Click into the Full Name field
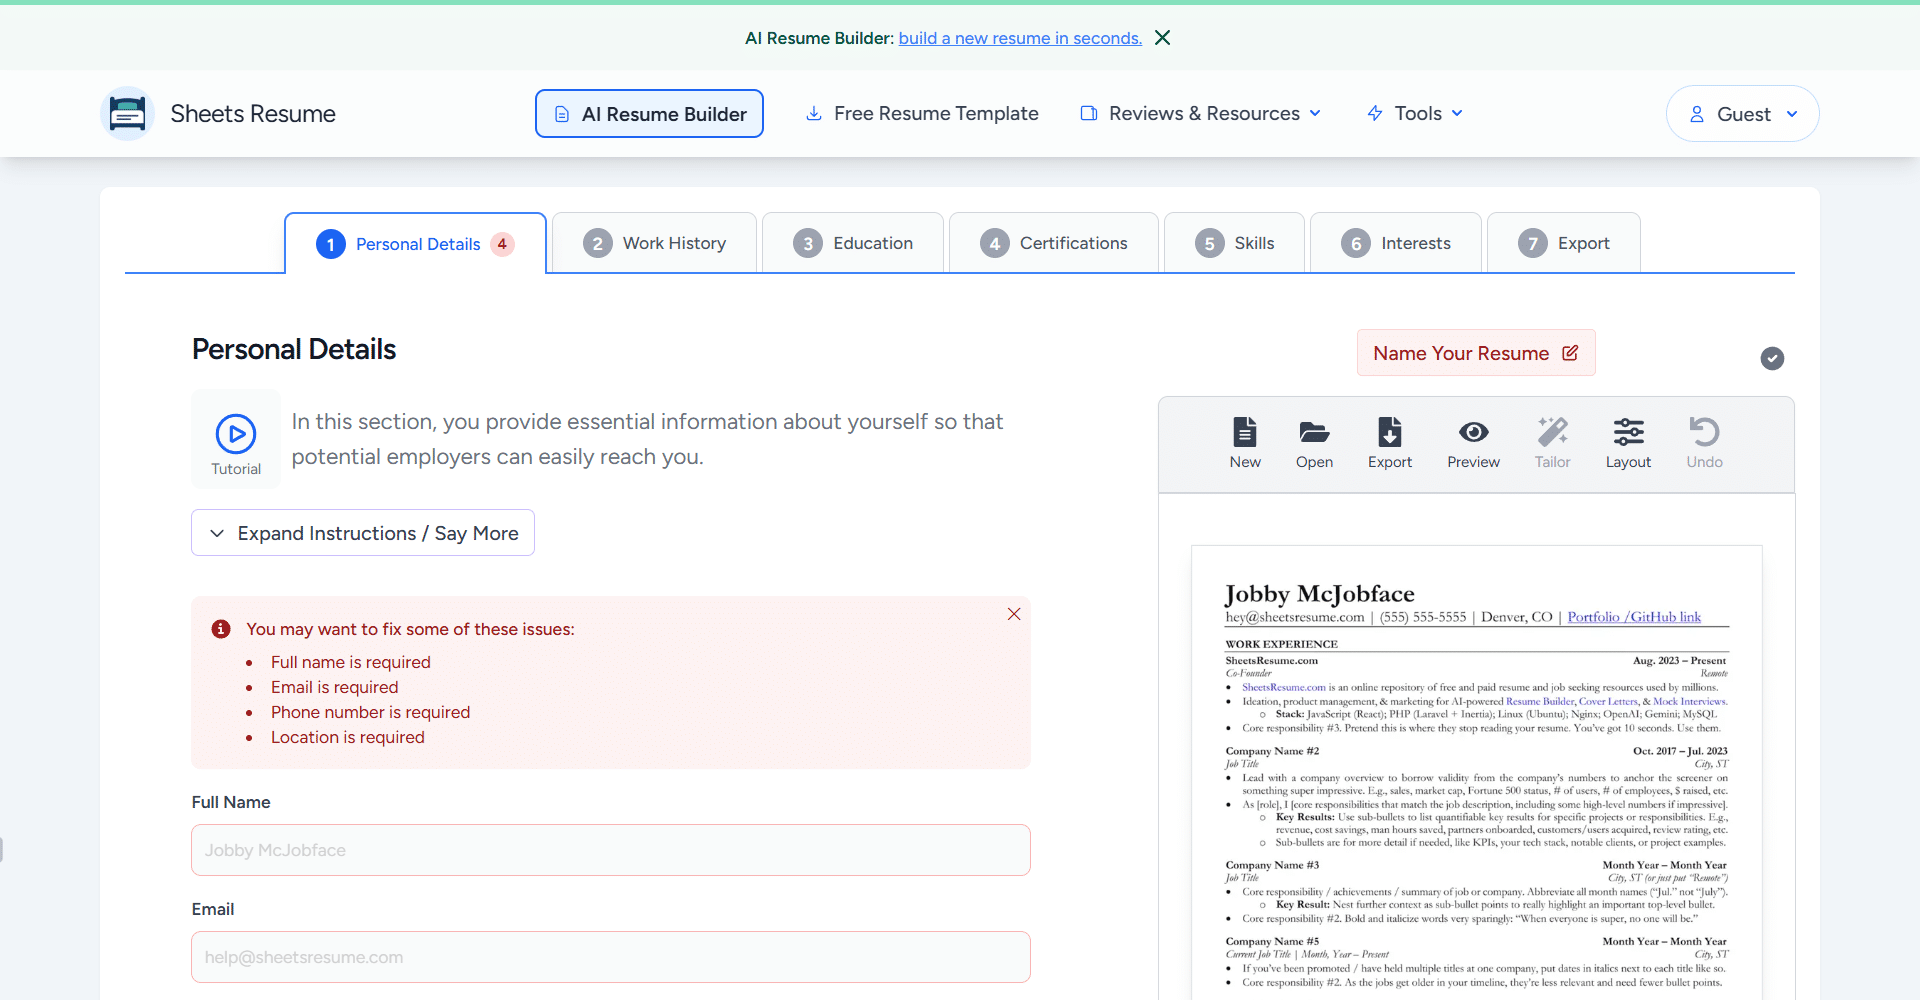 click(x=610, y=850)
